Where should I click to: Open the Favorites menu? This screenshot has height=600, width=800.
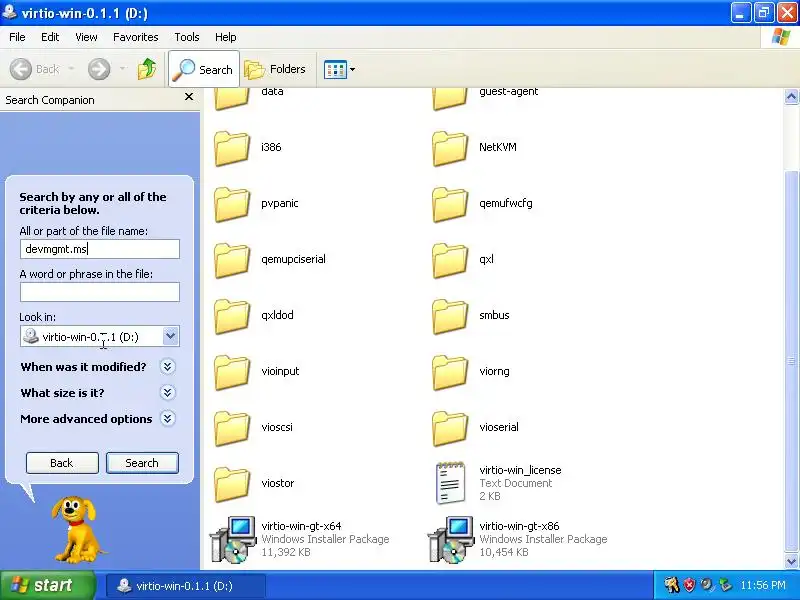[136, 37]
